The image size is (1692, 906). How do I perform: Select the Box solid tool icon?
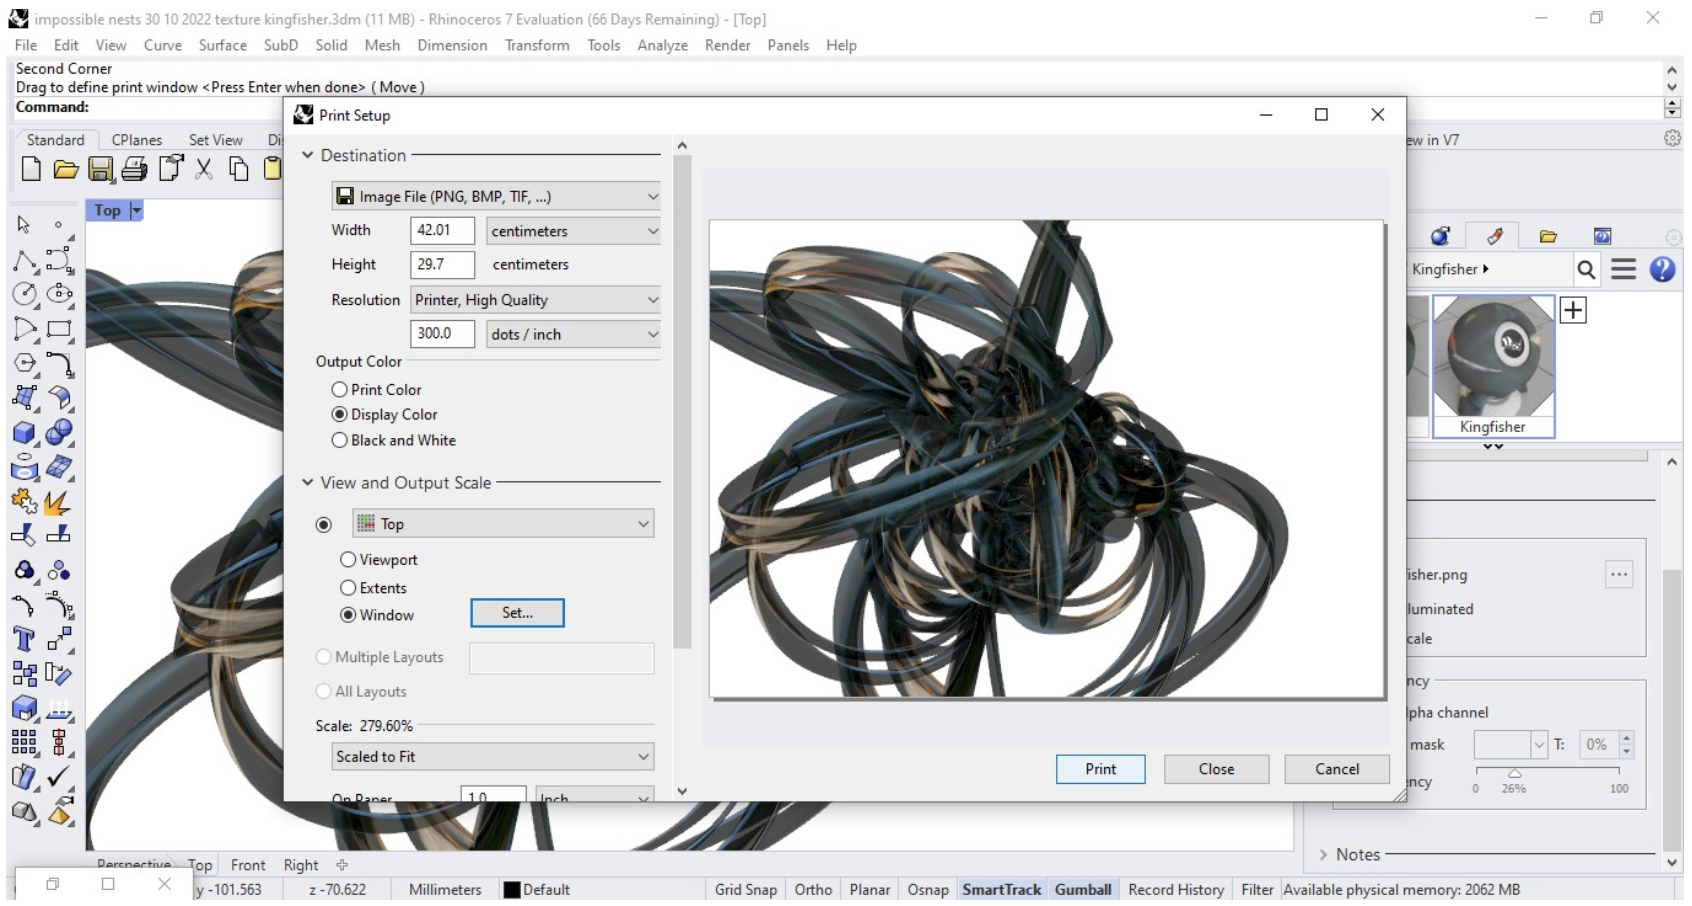(24, 433)
